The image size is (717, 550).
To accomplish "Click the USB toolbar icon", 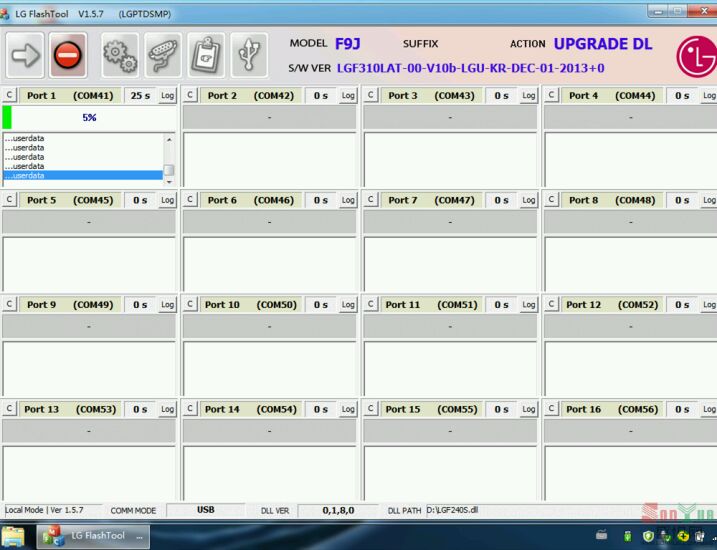I will point(249,55).
